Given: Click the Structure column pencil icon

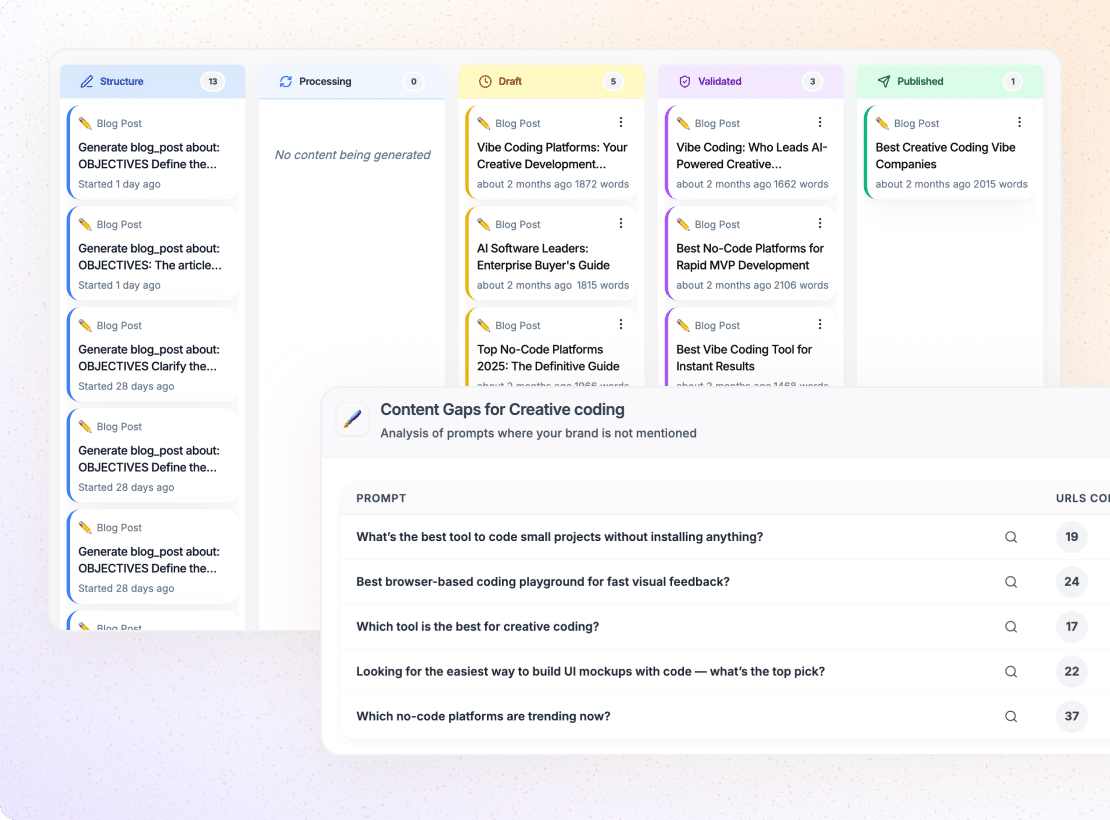Looking at the screenshot, I should click(87, 82).
